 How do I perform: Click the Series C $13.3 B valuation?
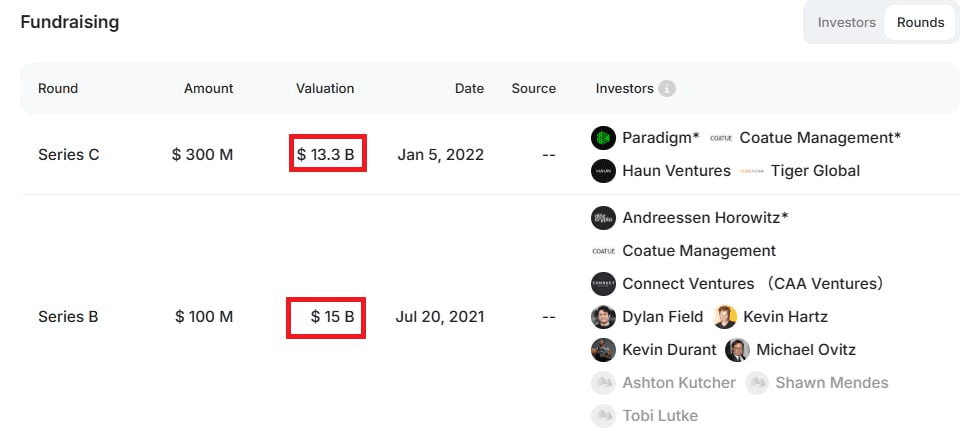(326, 155)
